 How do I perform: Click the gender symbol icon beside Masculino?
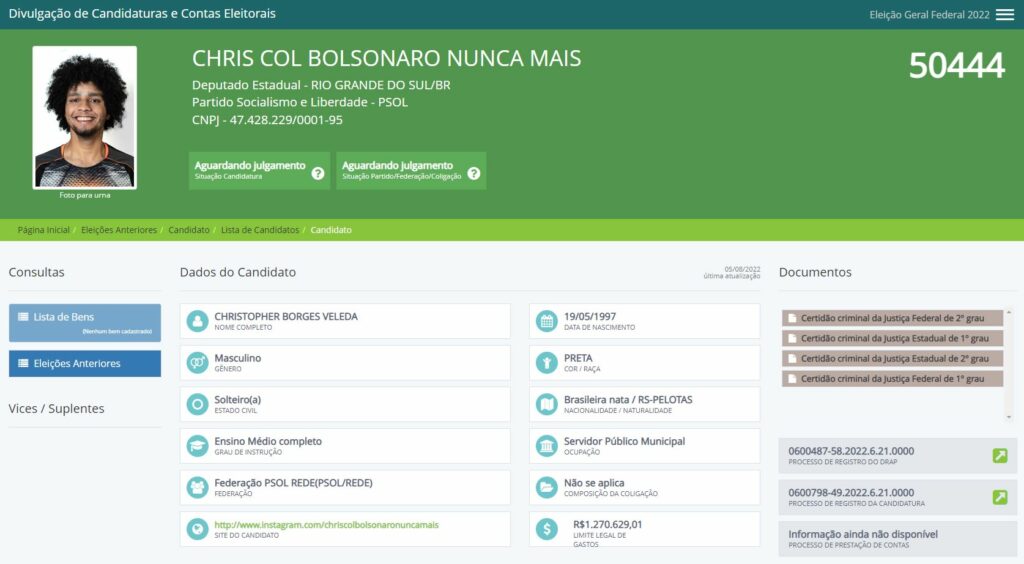(x=197, y=363)
